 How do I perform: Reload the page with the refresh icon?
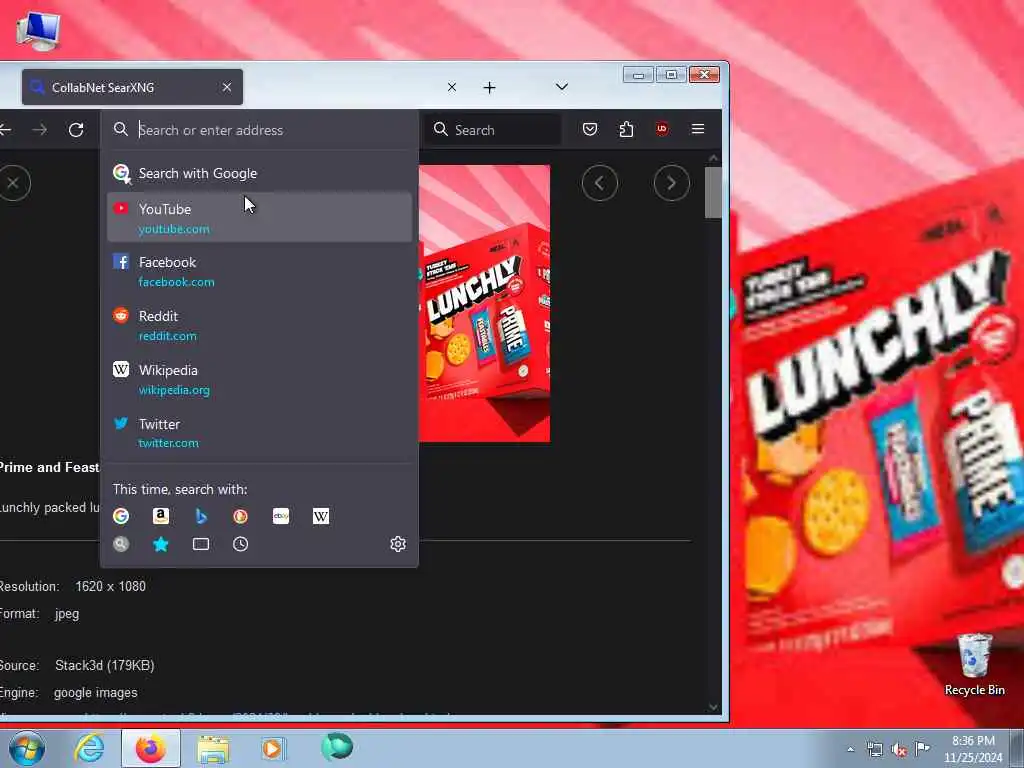click(x=76, y=129)
